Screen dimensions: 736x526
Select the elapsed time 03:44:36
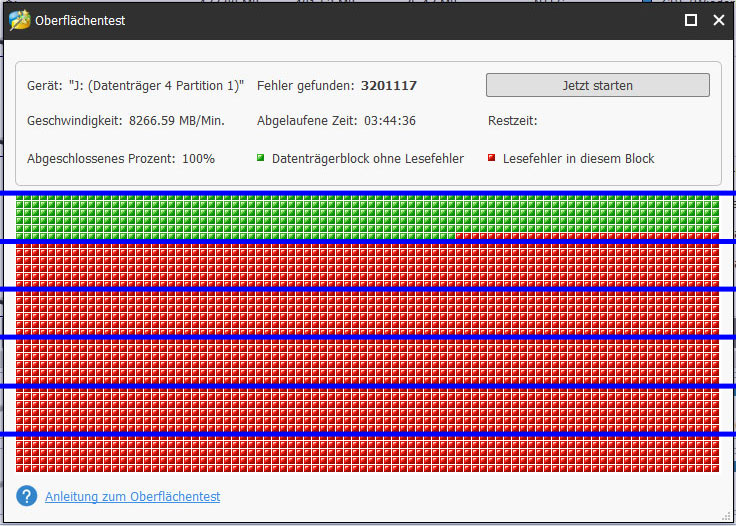point(390,121)
